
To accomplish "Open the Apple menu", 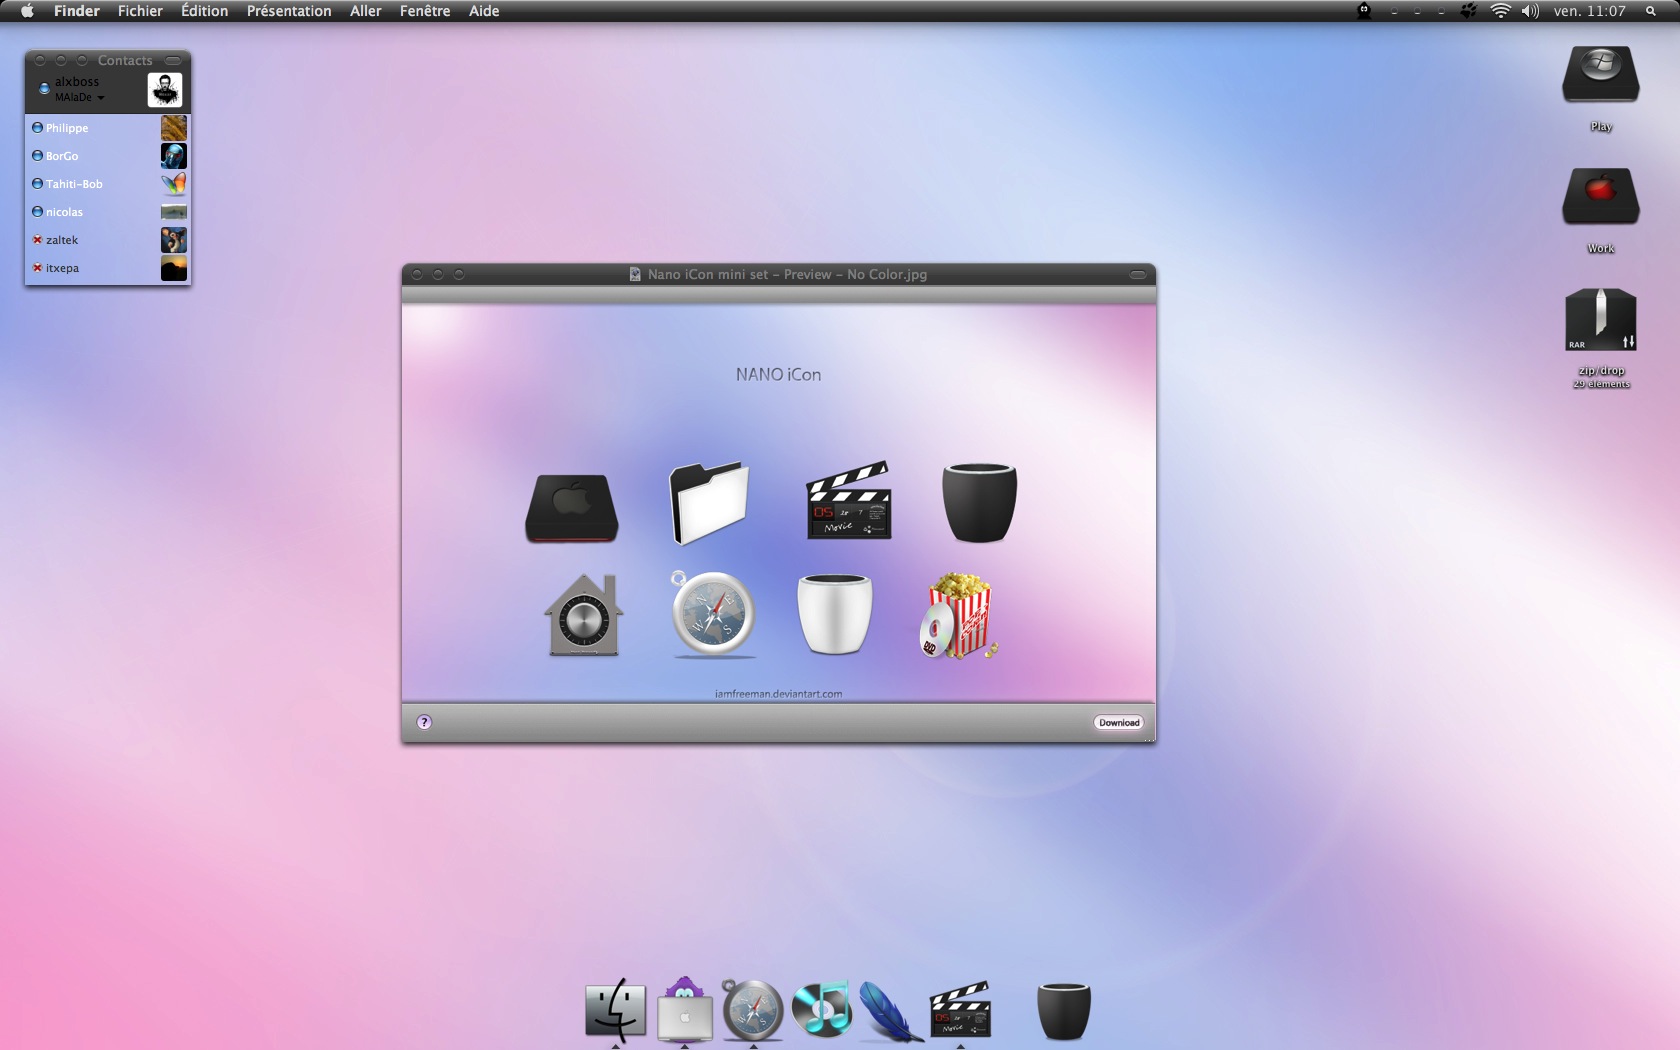I will tap(27, 11).
